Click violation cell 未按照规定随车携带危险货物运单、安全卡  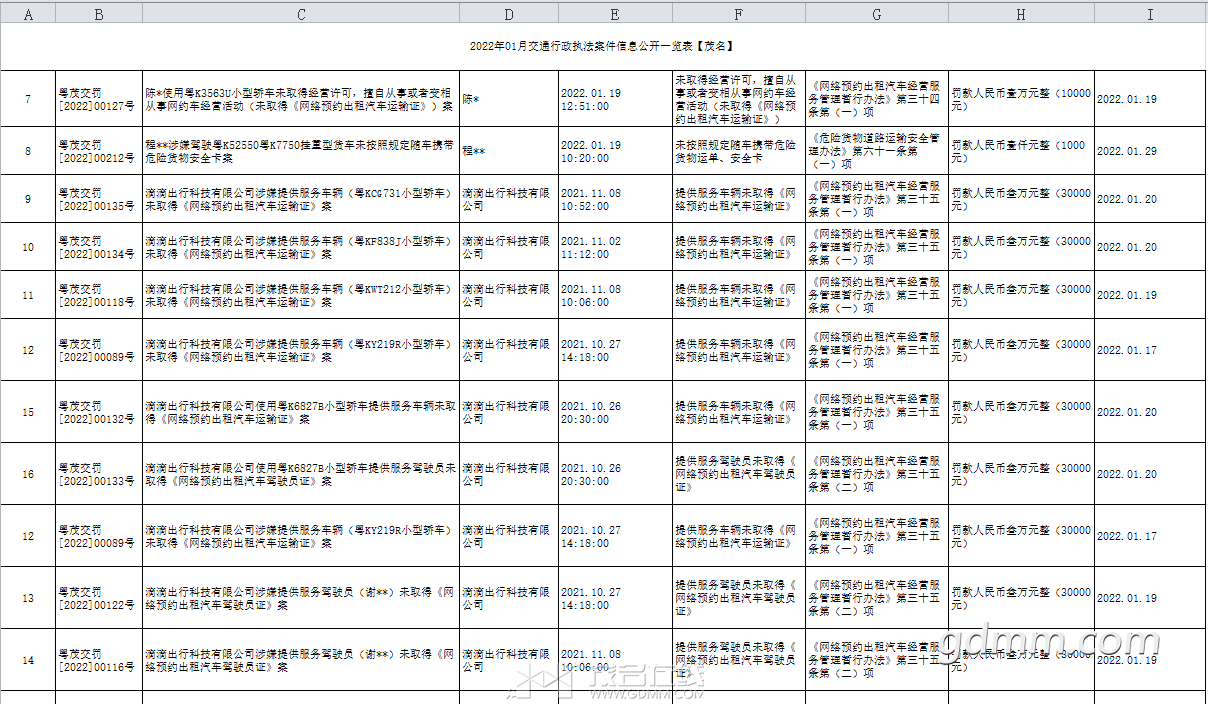(739, 151)
